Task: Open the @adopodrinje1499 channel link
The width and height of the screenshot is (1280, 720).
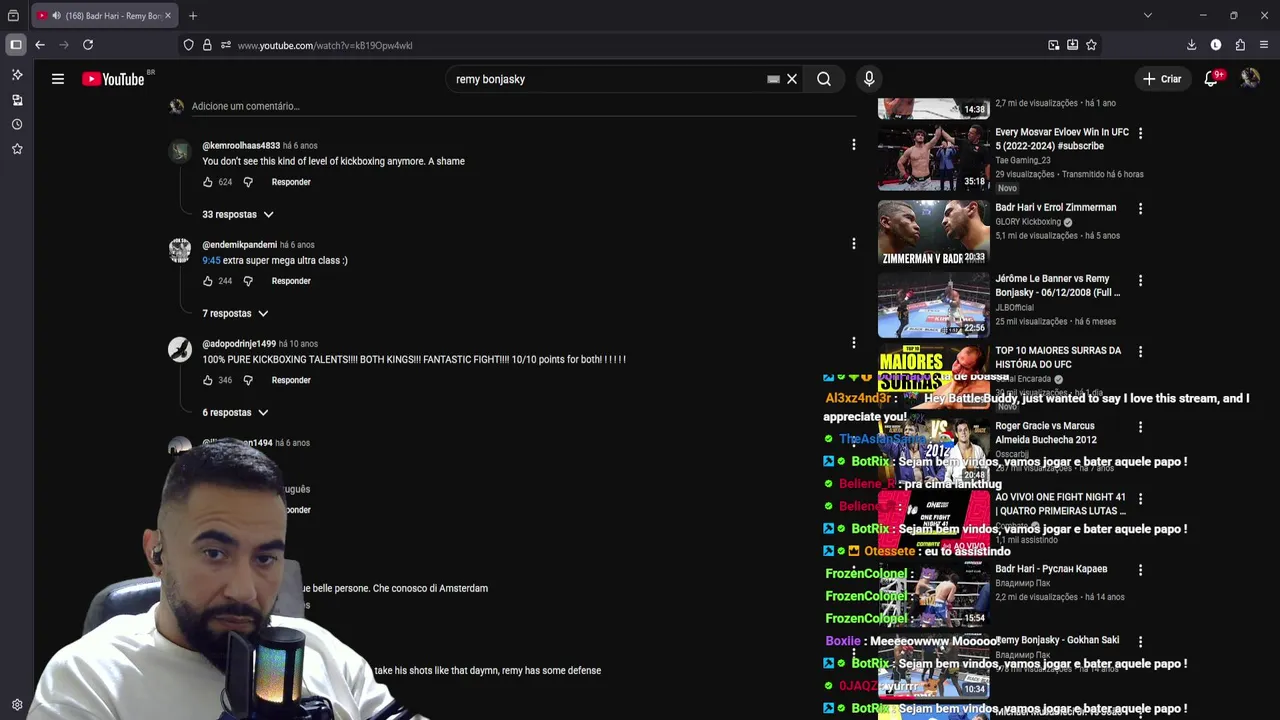Action: [239, 344]
